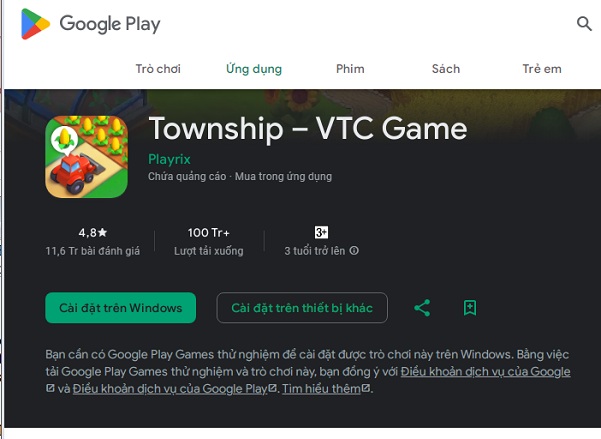
Task: Open the Playrix developer link
Action: (x=169, y=159)
